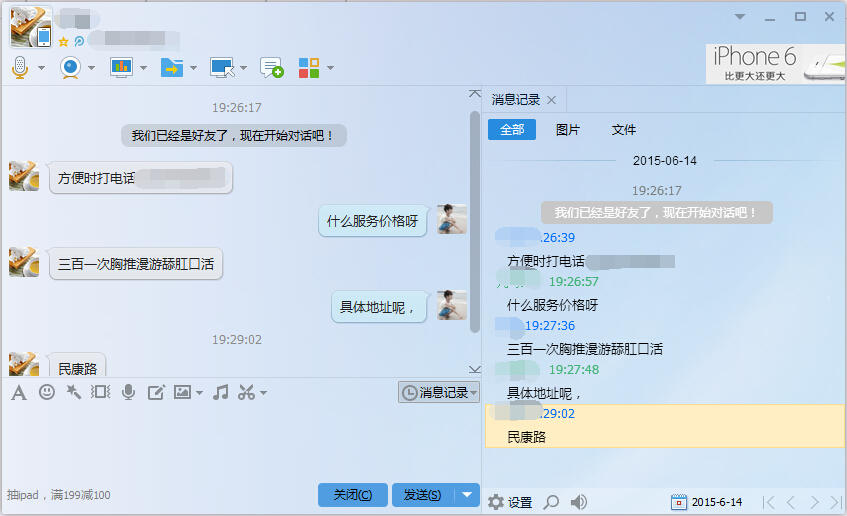Open send options arrow beside 发送
The width and height of the screenshot is (847, 516).
[x=467, y=495]
